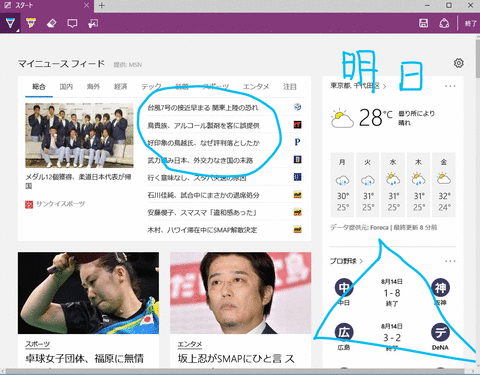
Task: Select Friday (金) forecast tile
Action: click(x=444, y=185)
